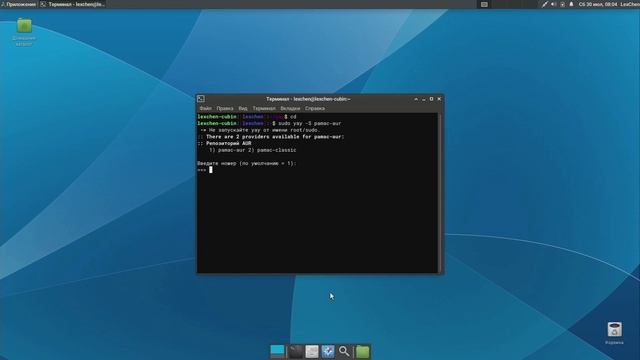Viewport: 640px width, 360px height.
Task: Open network connection tray icon
Action: [x=544, y=4]
